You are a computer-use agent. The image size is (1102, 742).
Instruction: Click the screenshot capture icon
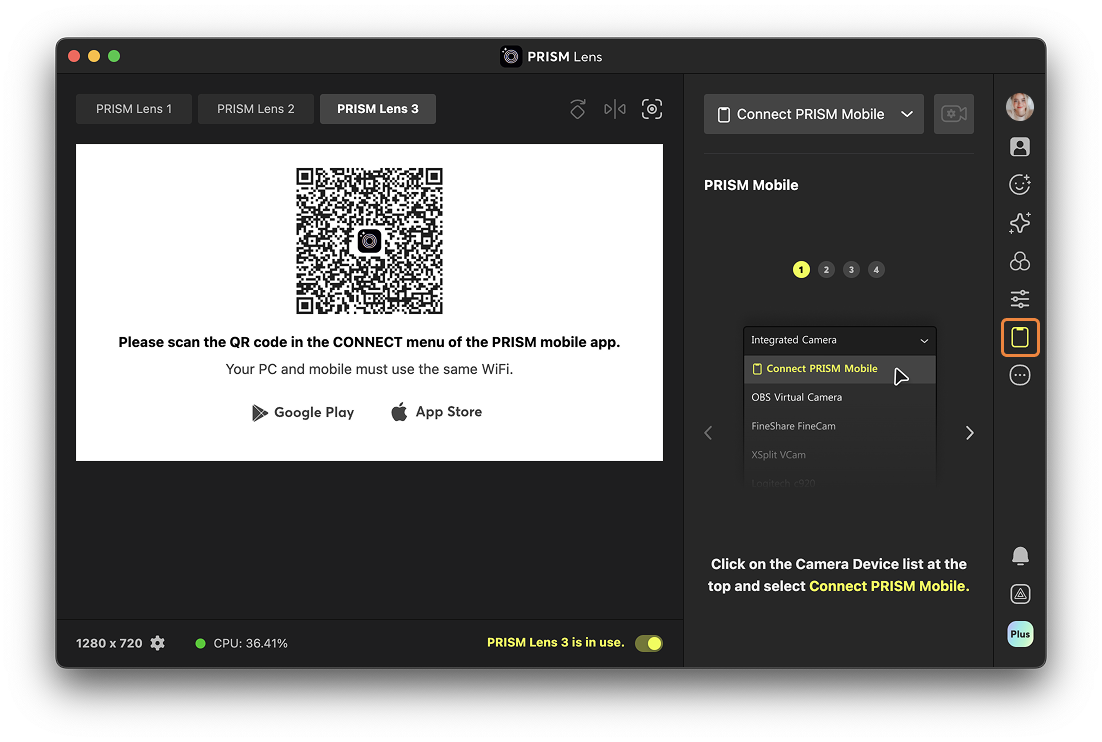(x=652, y=109)
